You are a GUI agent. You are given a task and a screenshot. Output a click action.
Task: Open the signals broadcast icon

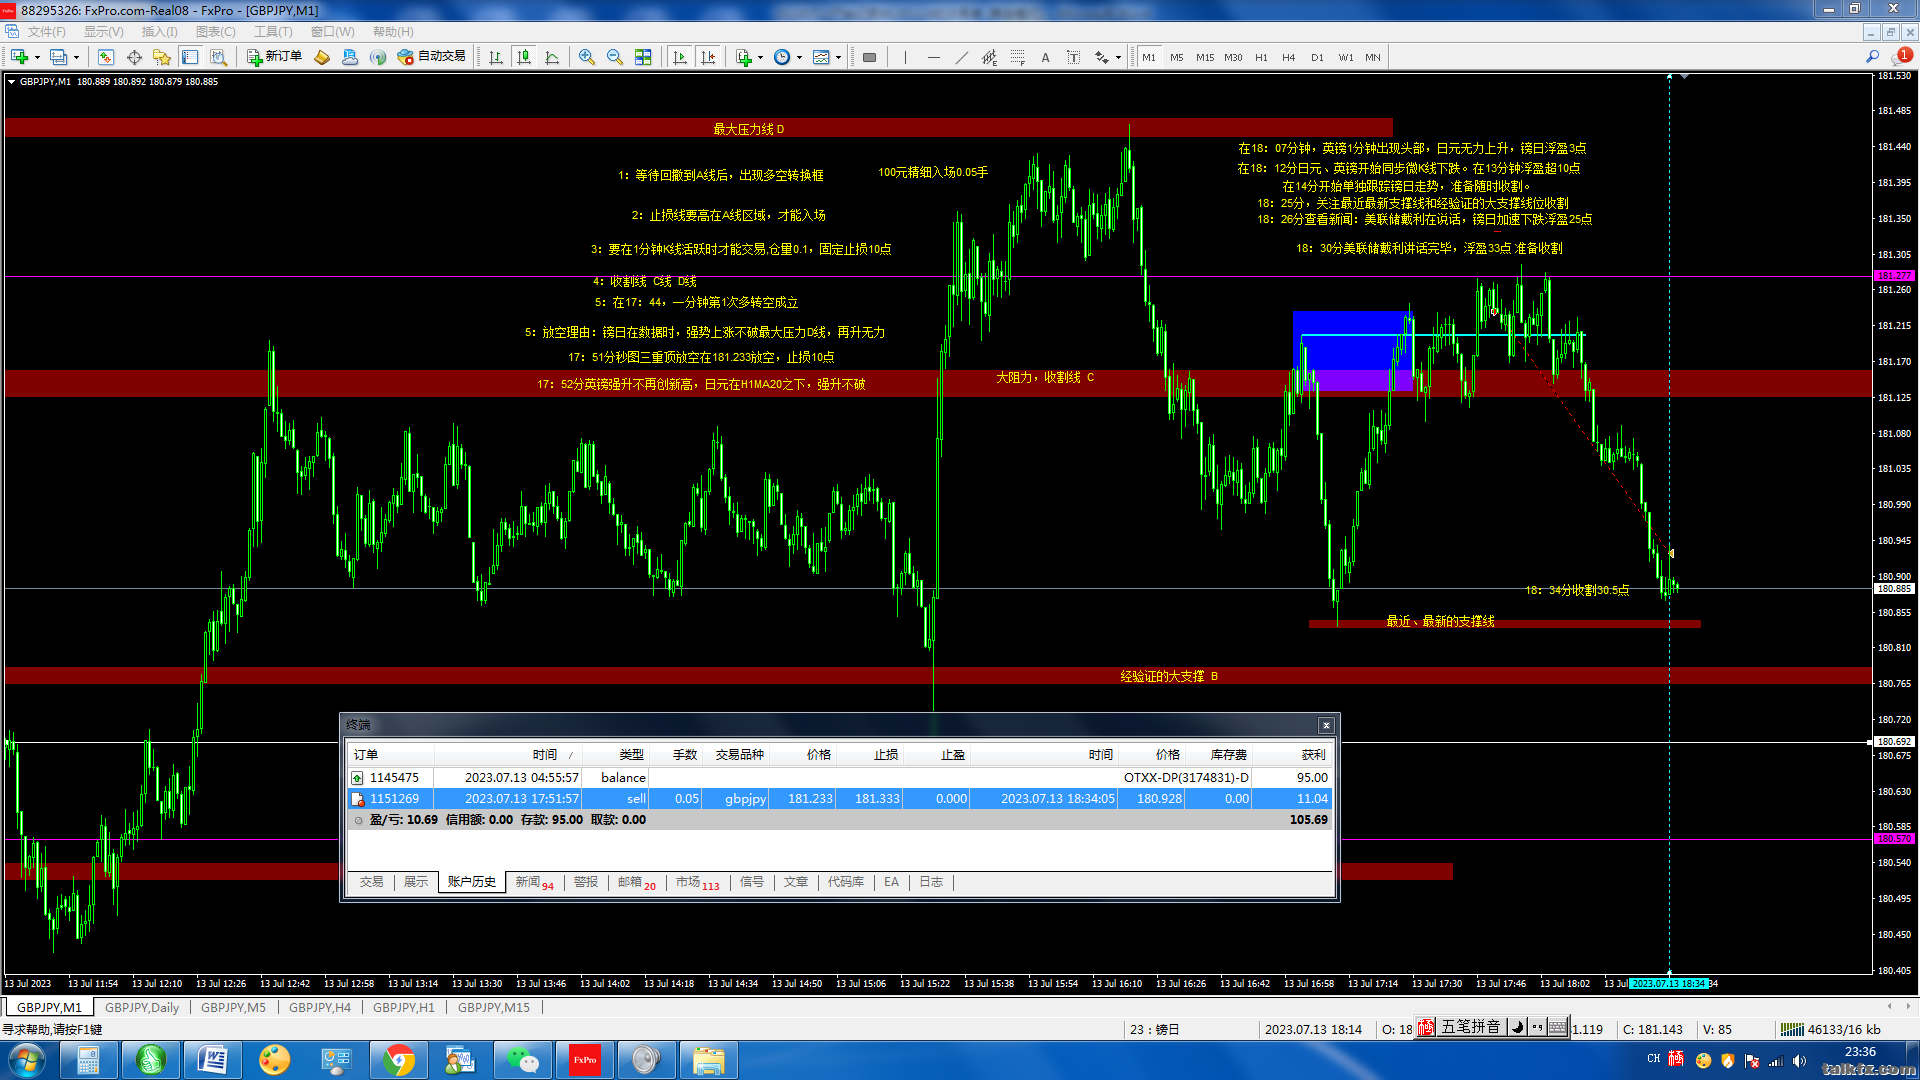378,57
